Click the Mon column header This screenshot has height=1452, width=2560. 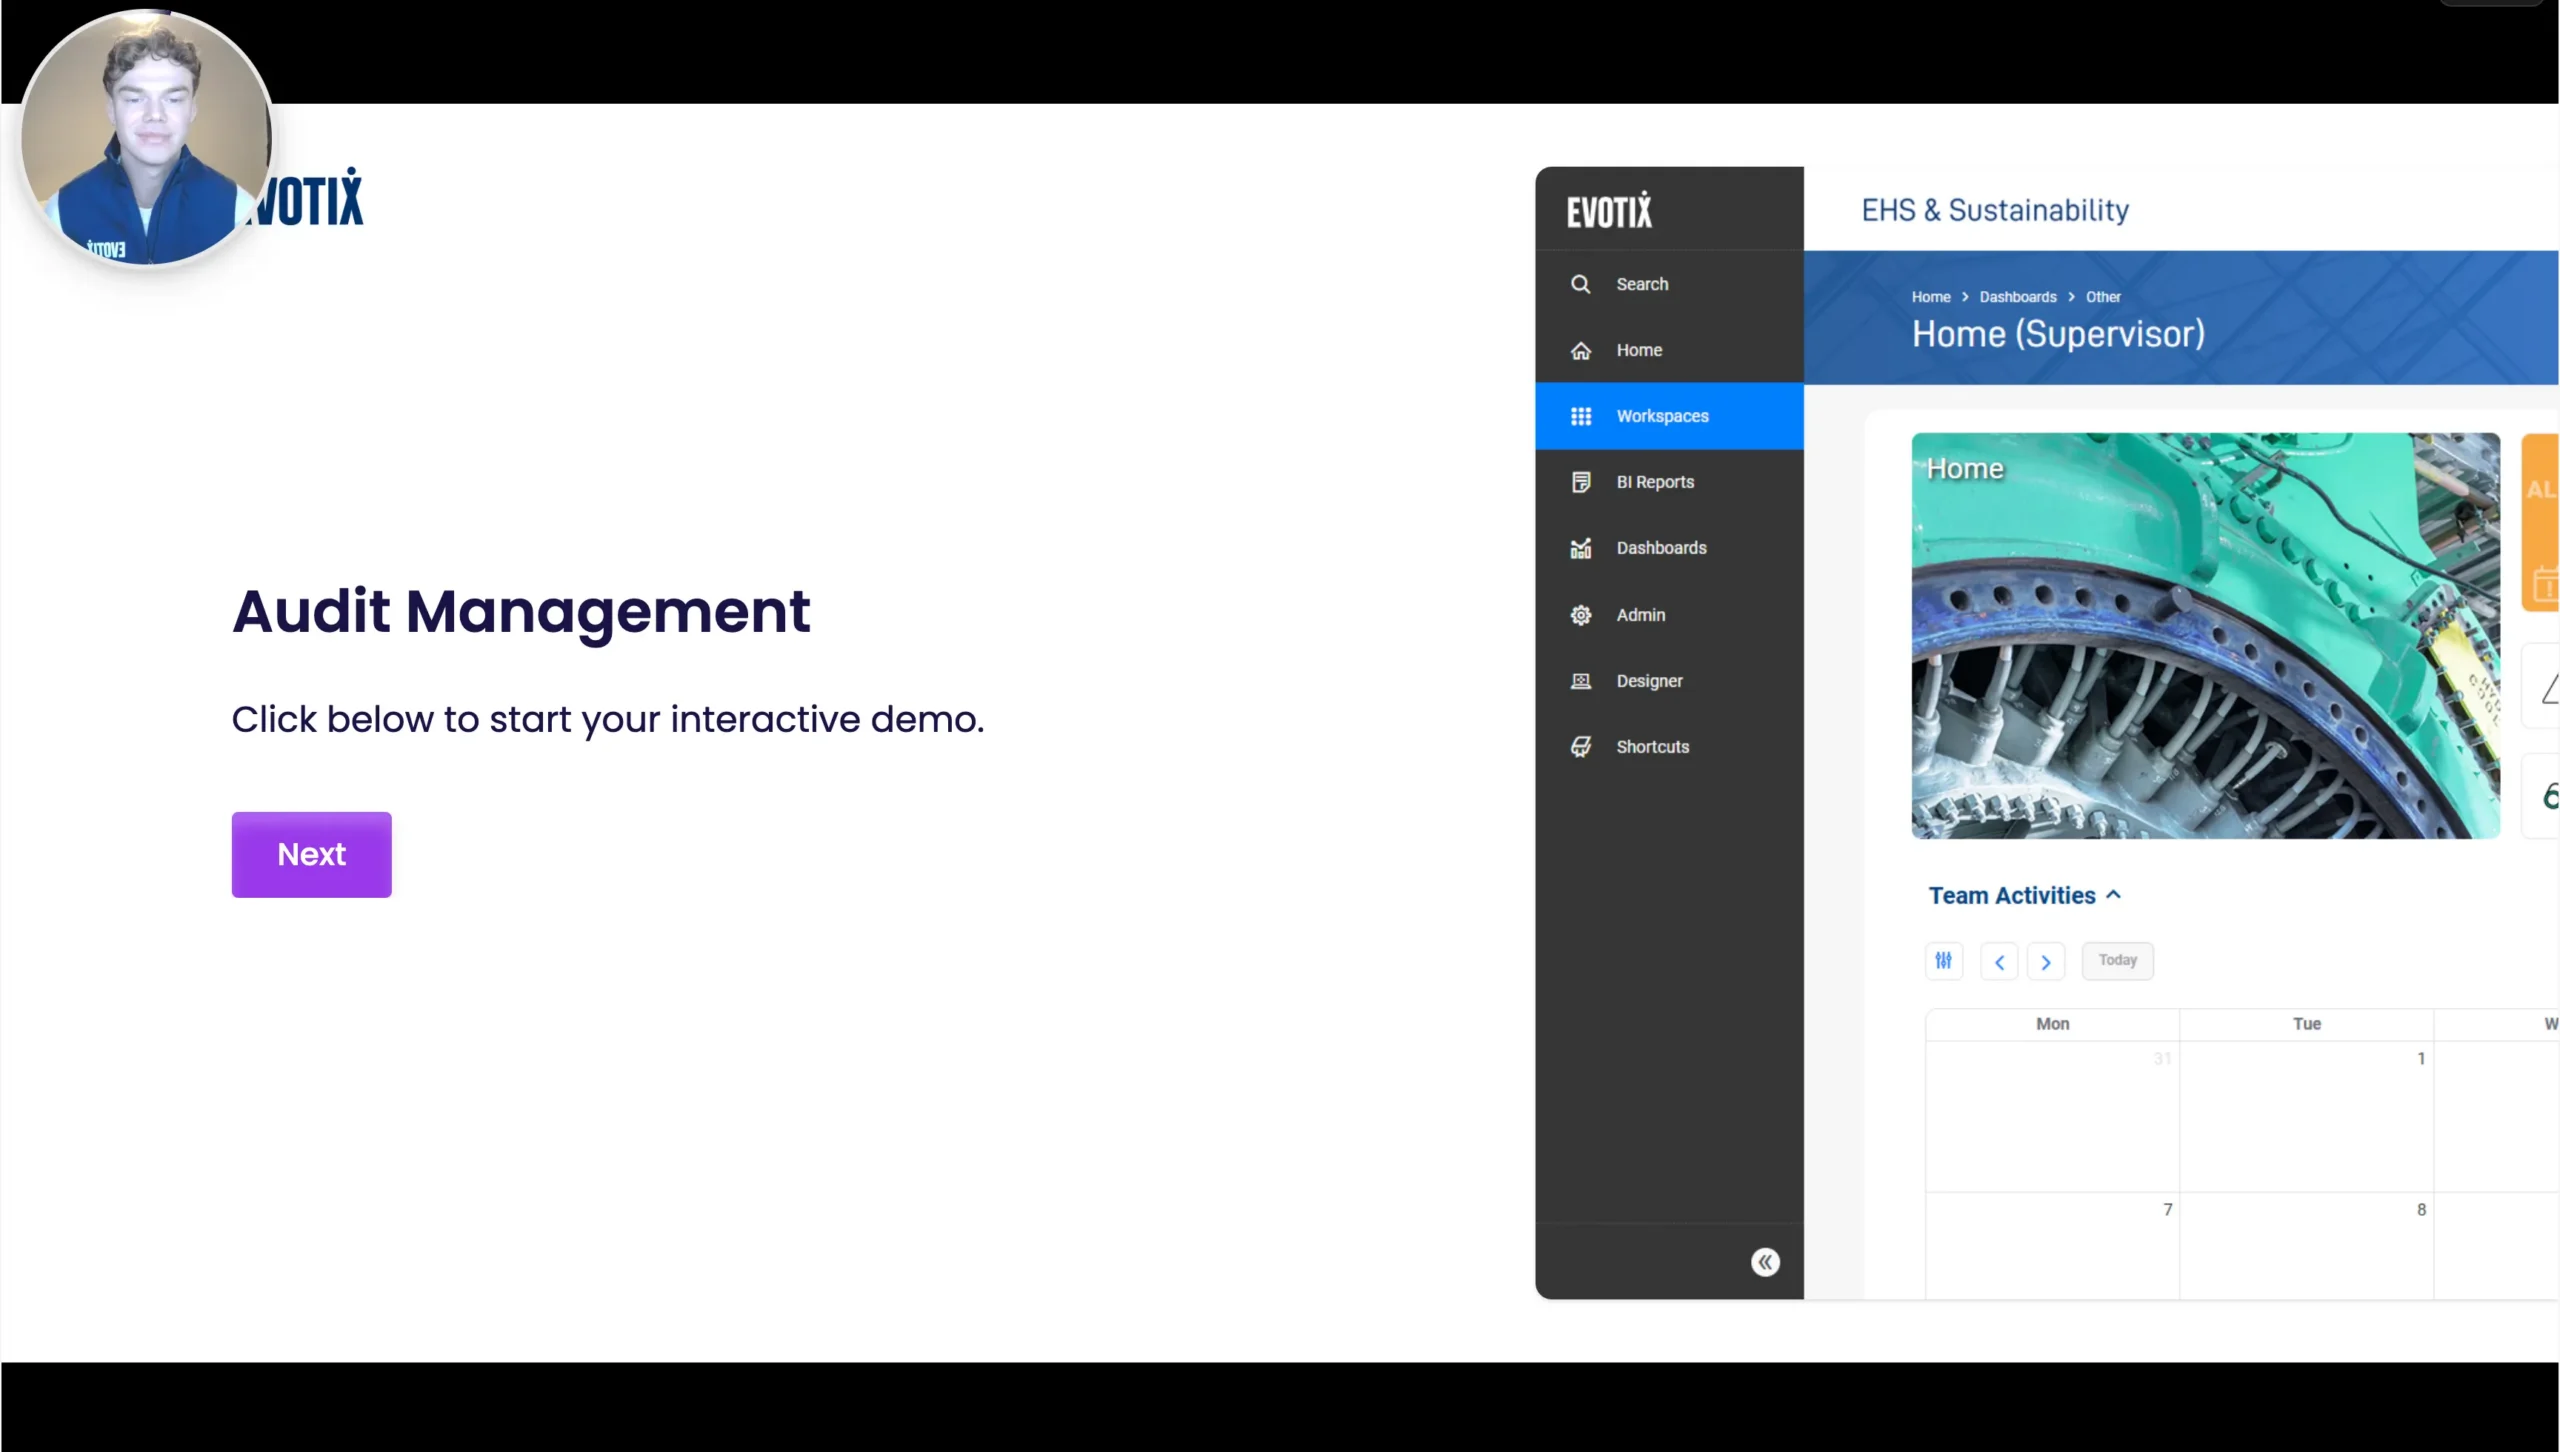tap(2052, 1024)
